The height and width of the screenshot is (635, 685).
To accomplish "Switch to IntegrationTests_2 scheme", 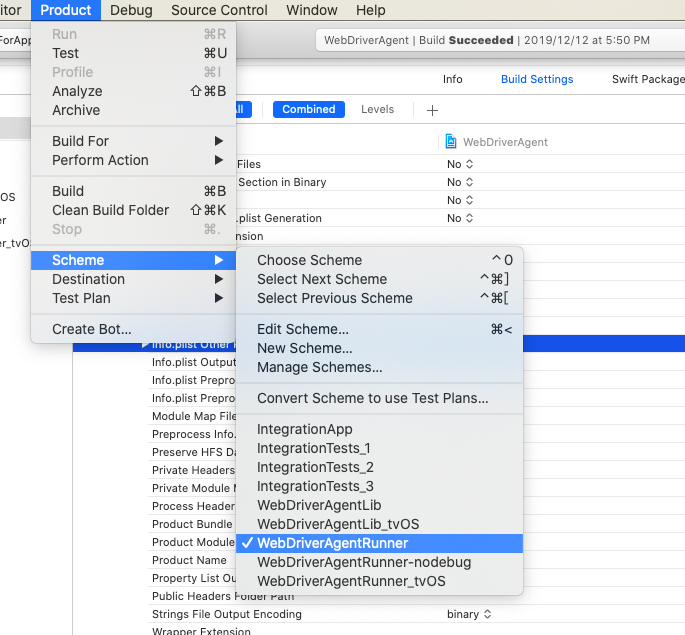I will click(x=379, y=467).
